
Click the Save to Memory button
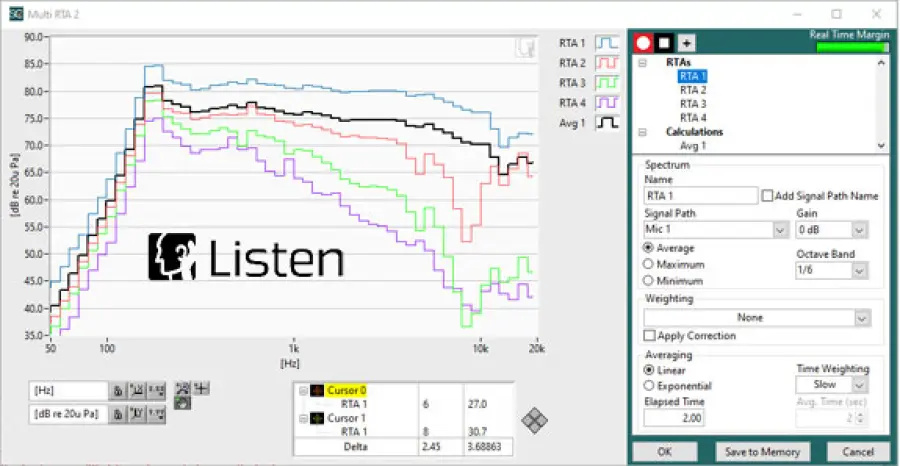point(763,451)
